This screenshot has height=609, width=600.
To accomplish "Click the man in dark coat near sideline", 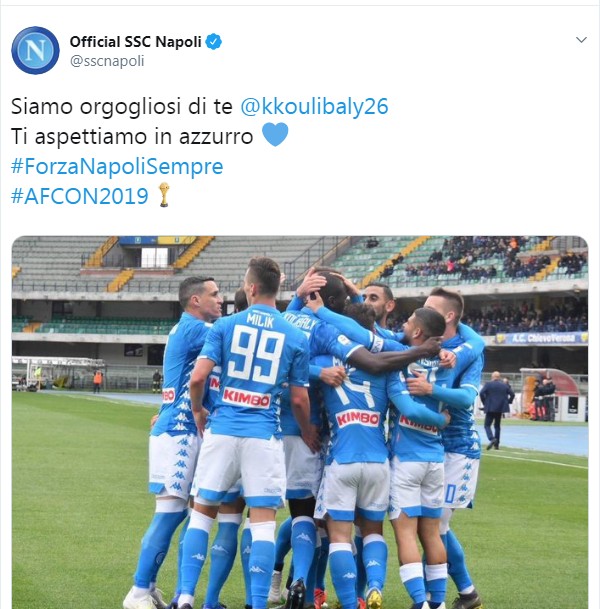I will click(496, 410).
